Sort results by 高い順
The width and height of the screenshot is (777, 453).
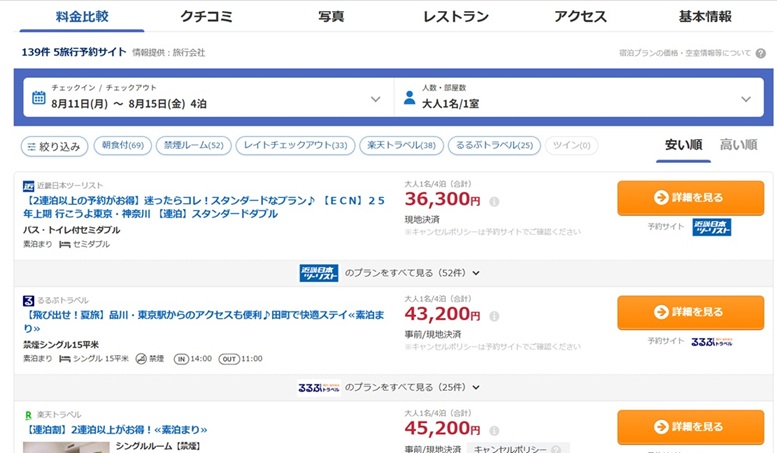tap(738, 145)
